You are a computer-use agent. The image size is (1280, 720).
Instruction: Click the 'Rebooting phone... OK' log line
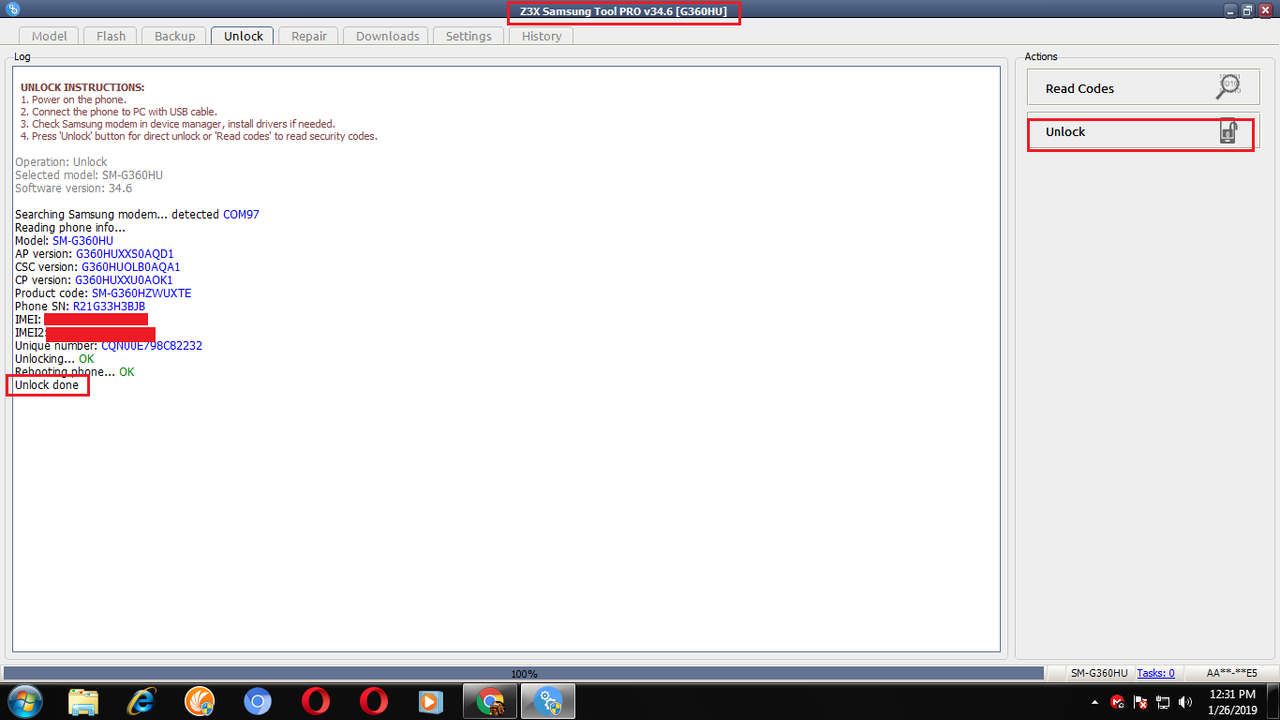tap(74, 372)
